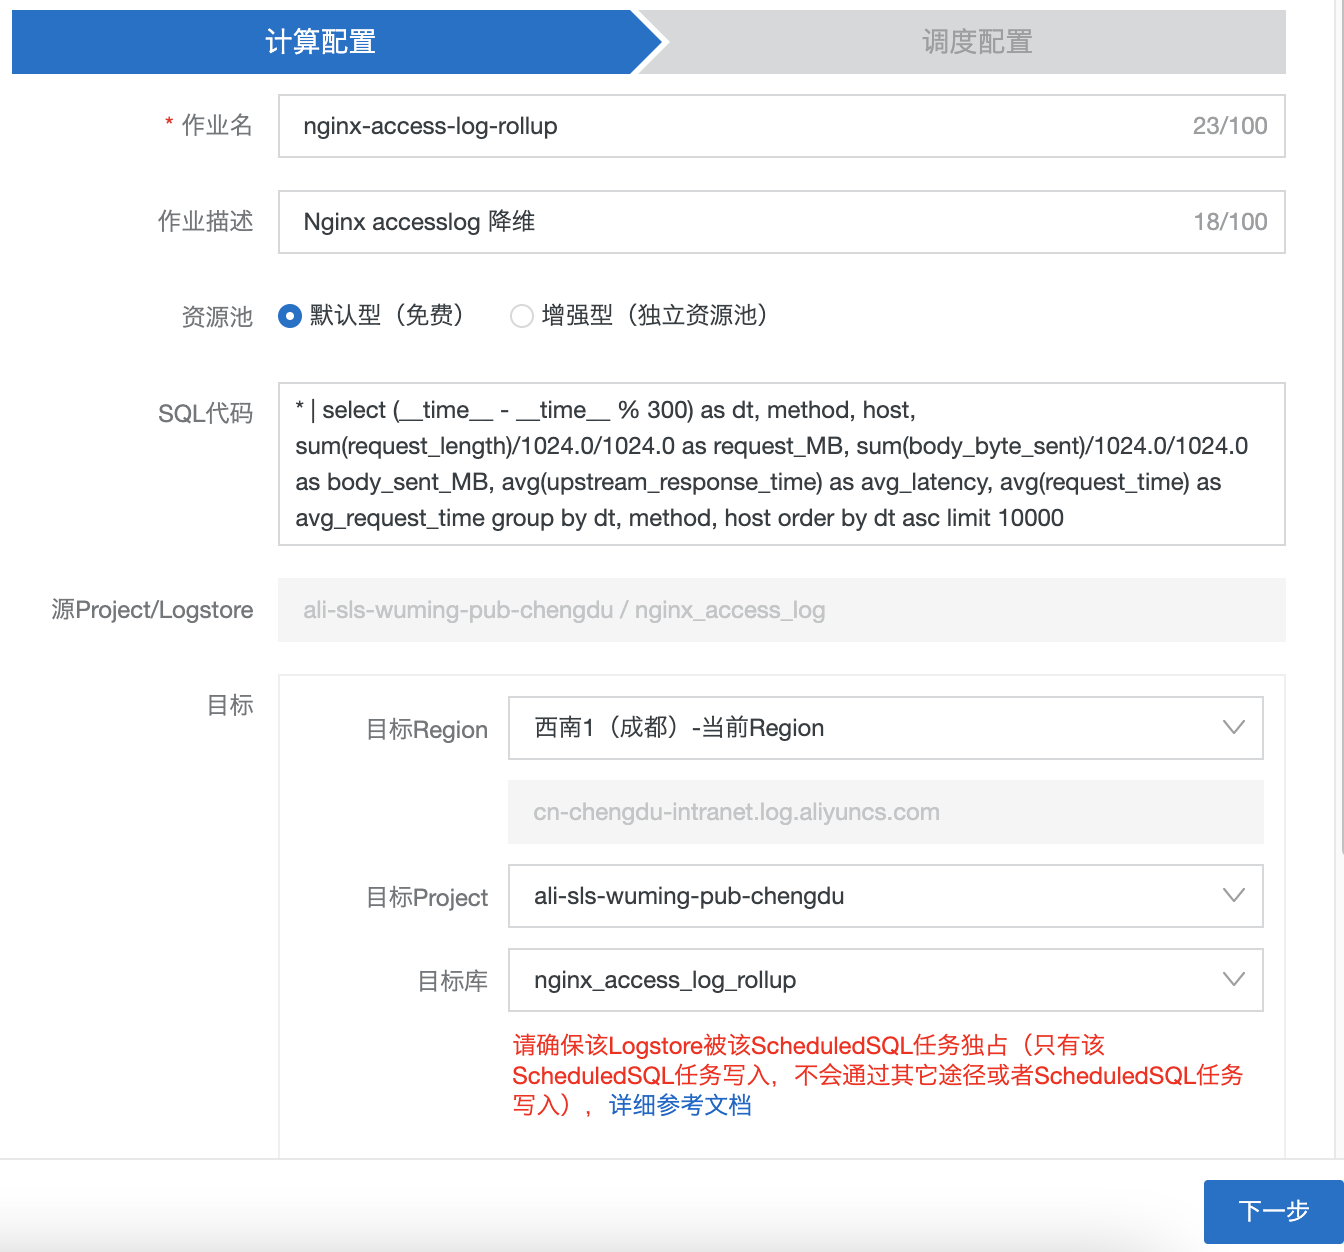Expand the 目标库 dropdown chevron
Image resolution: width=1344 pixels, height=1252 pixels.
point(1234,980)
